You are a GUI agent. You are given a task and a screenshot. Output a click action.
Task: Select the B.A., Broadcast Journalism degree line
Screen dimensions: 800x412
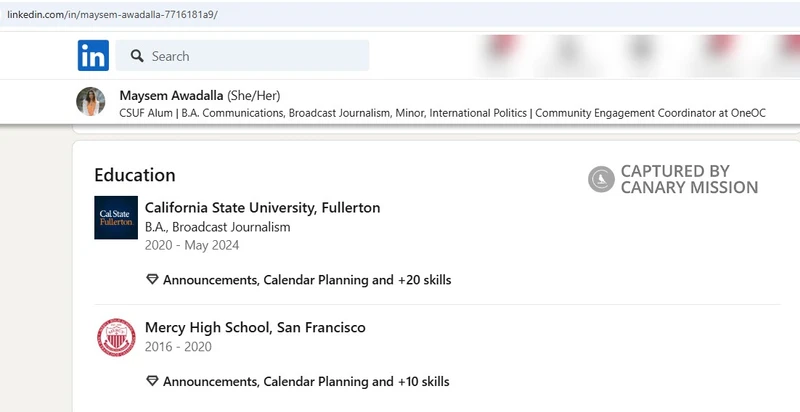[217, 227]
